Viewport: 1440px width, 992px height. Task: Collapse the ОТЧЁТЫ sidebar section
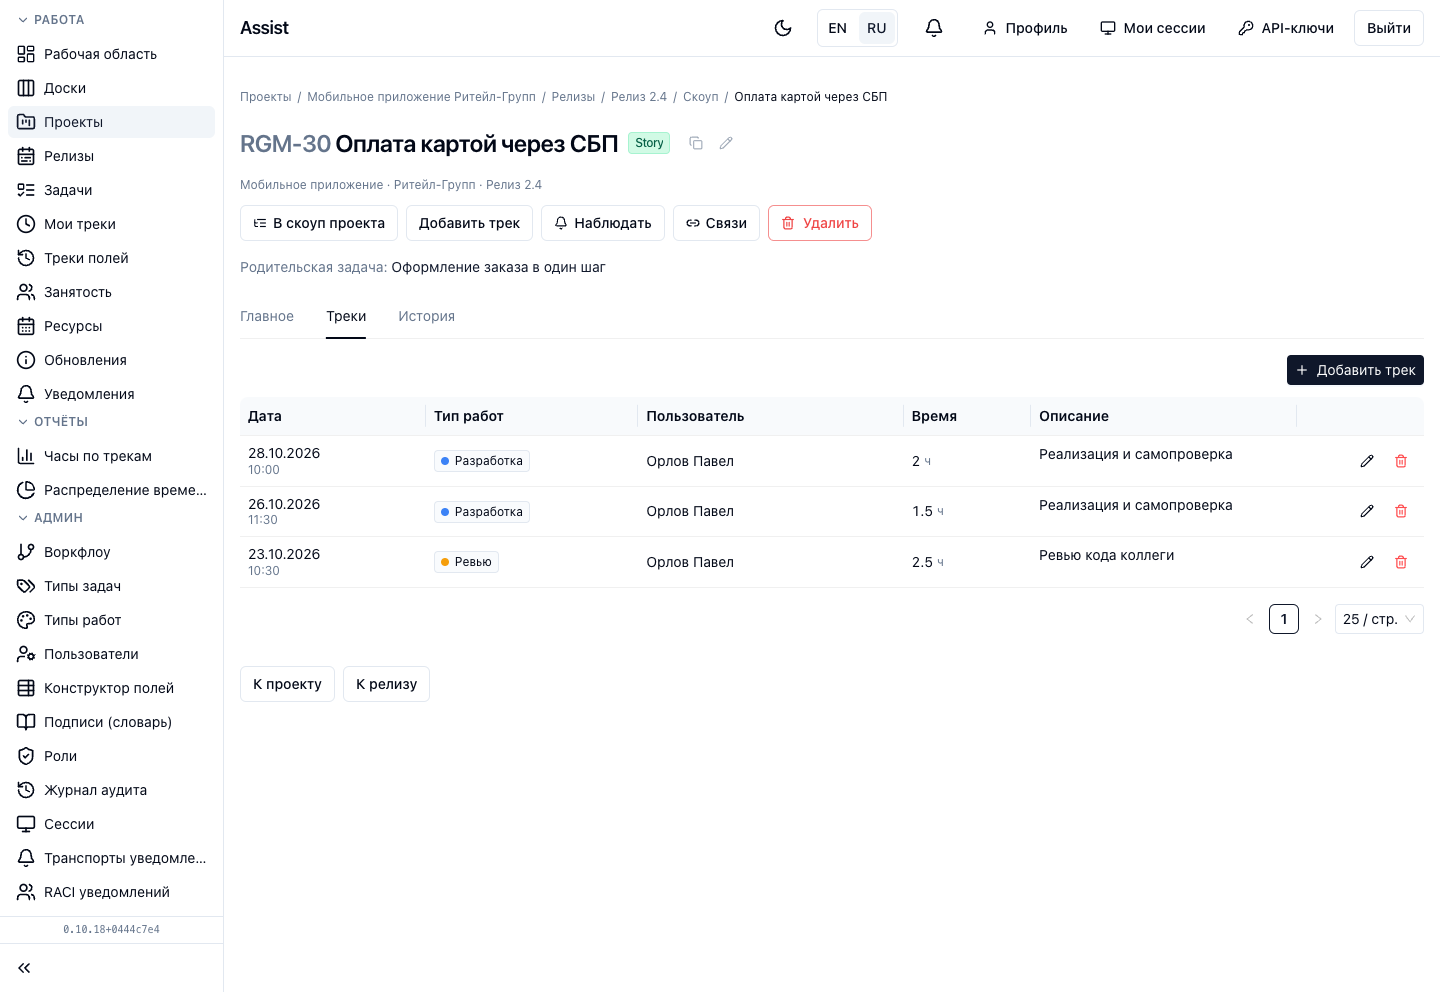click(53, 422)
